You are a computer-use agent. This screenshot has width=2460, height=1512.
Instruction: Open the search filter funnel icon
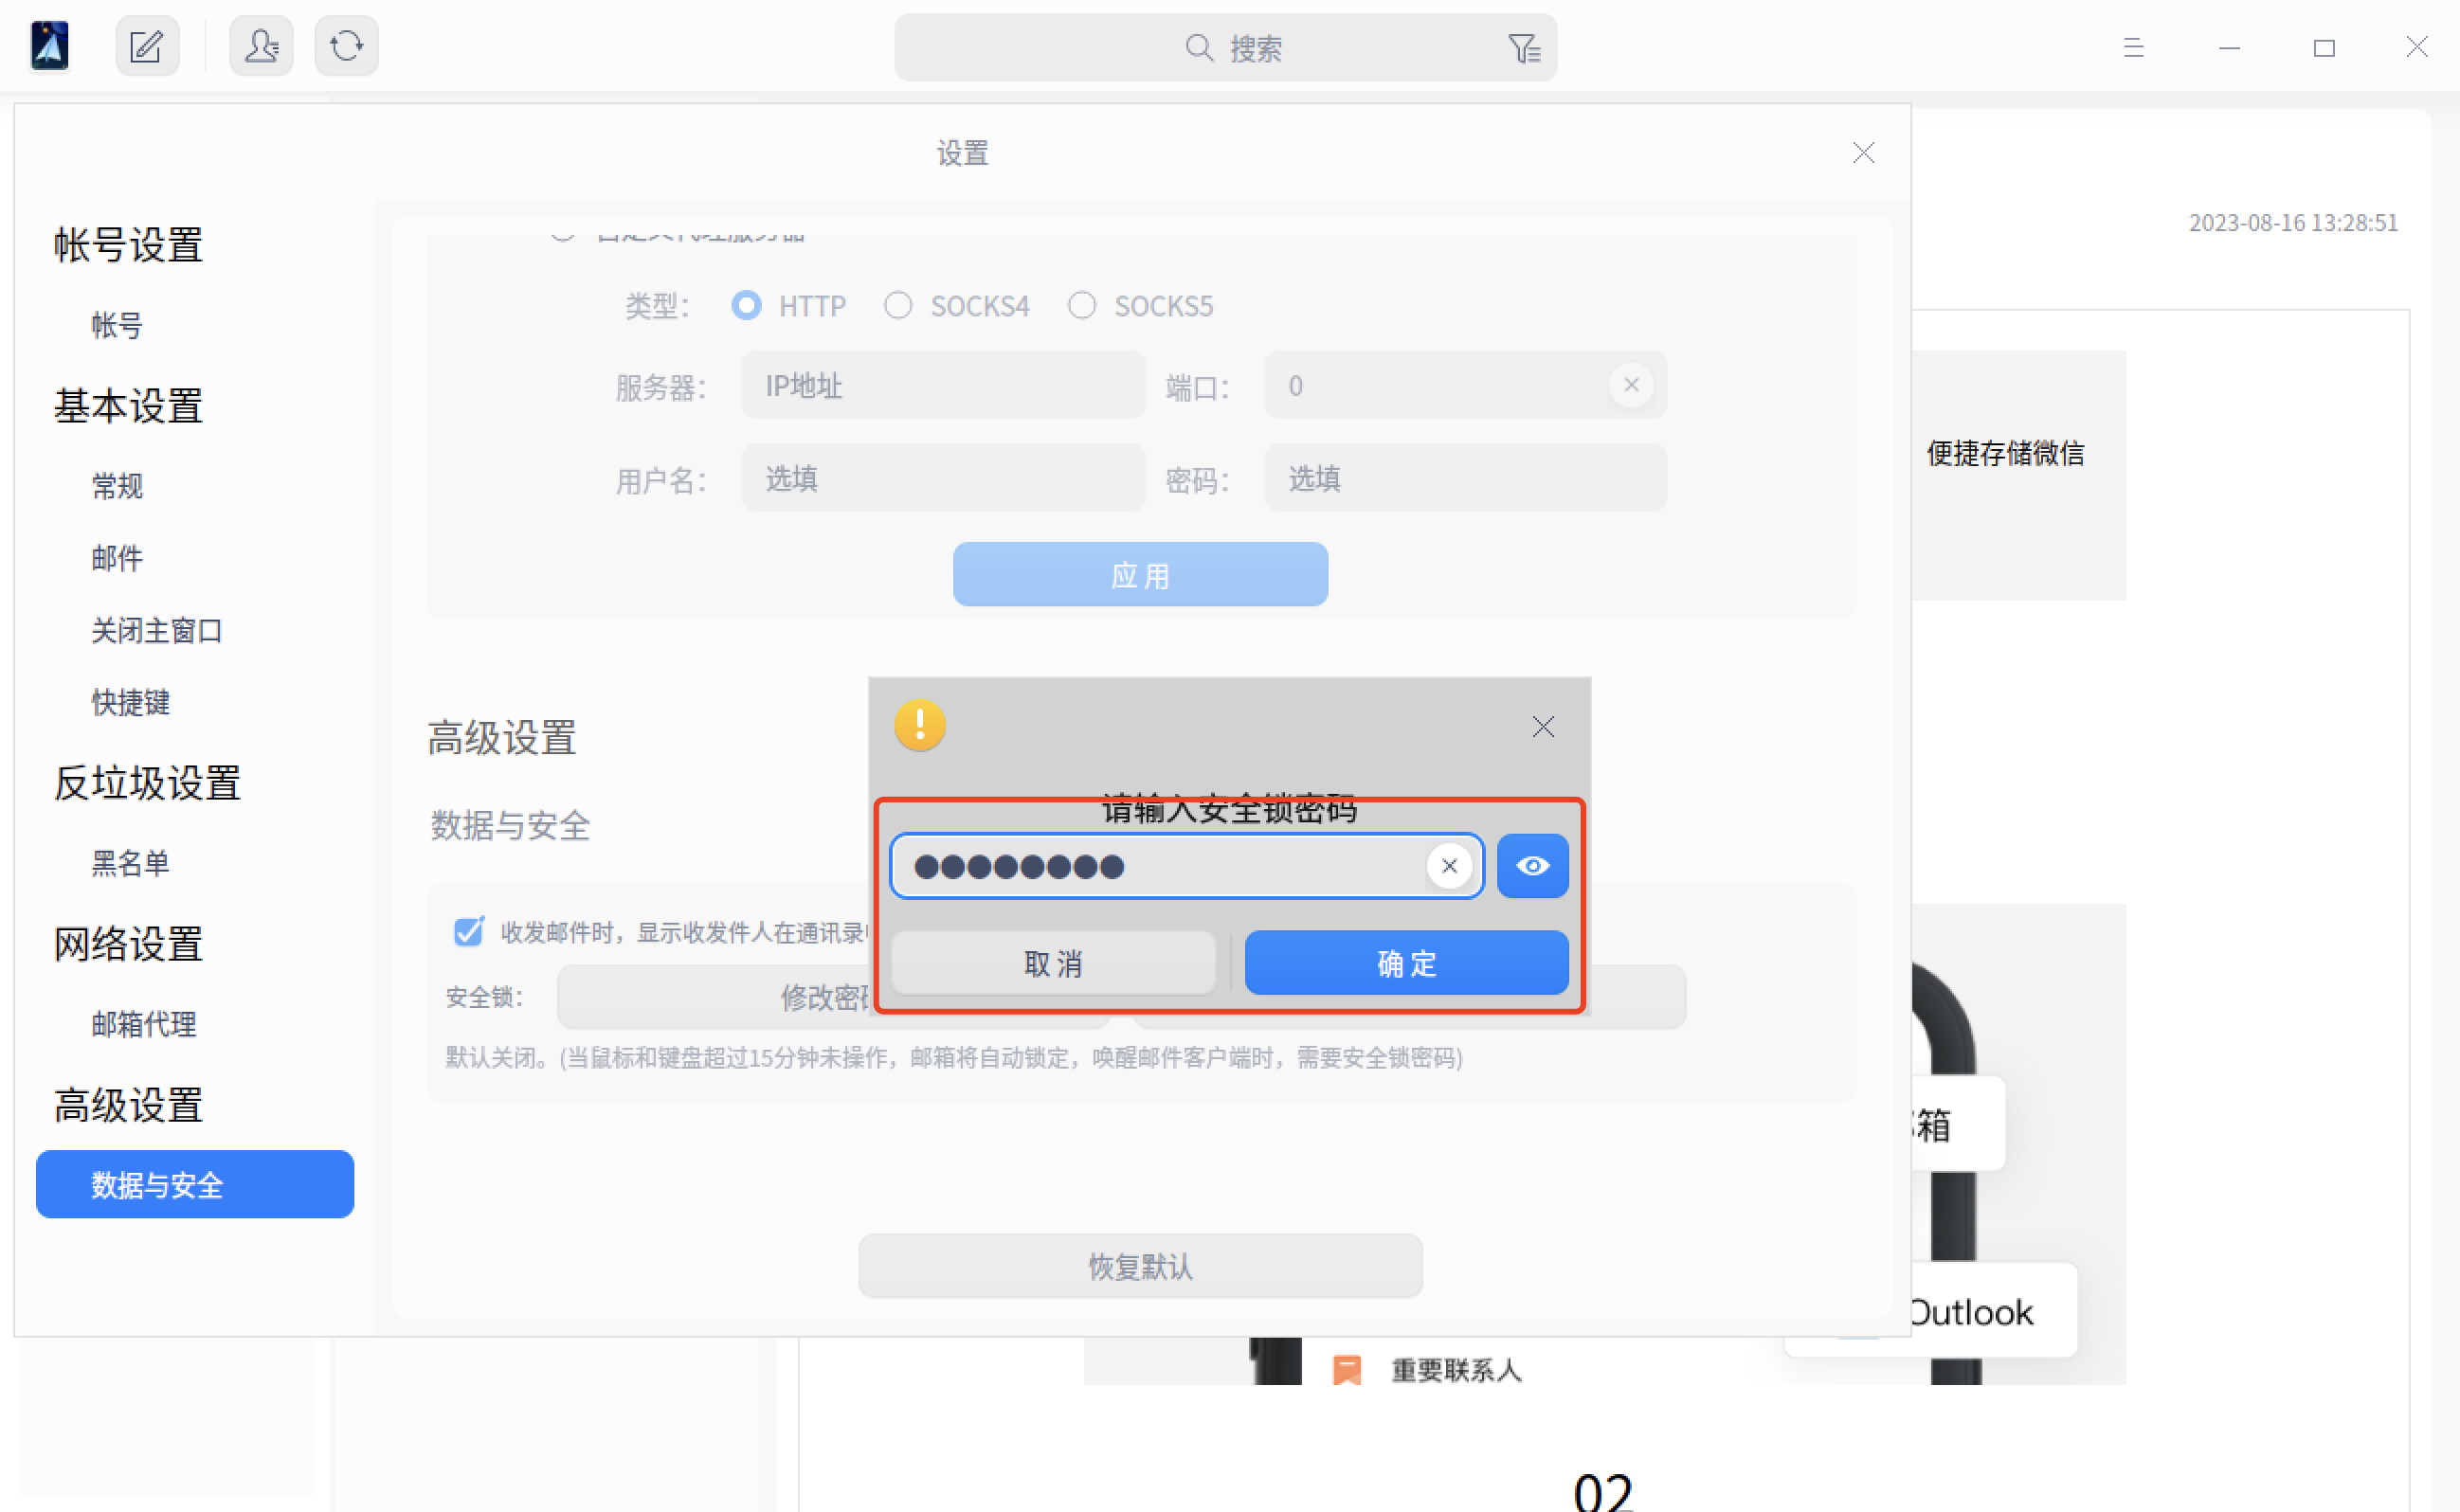1524,48
